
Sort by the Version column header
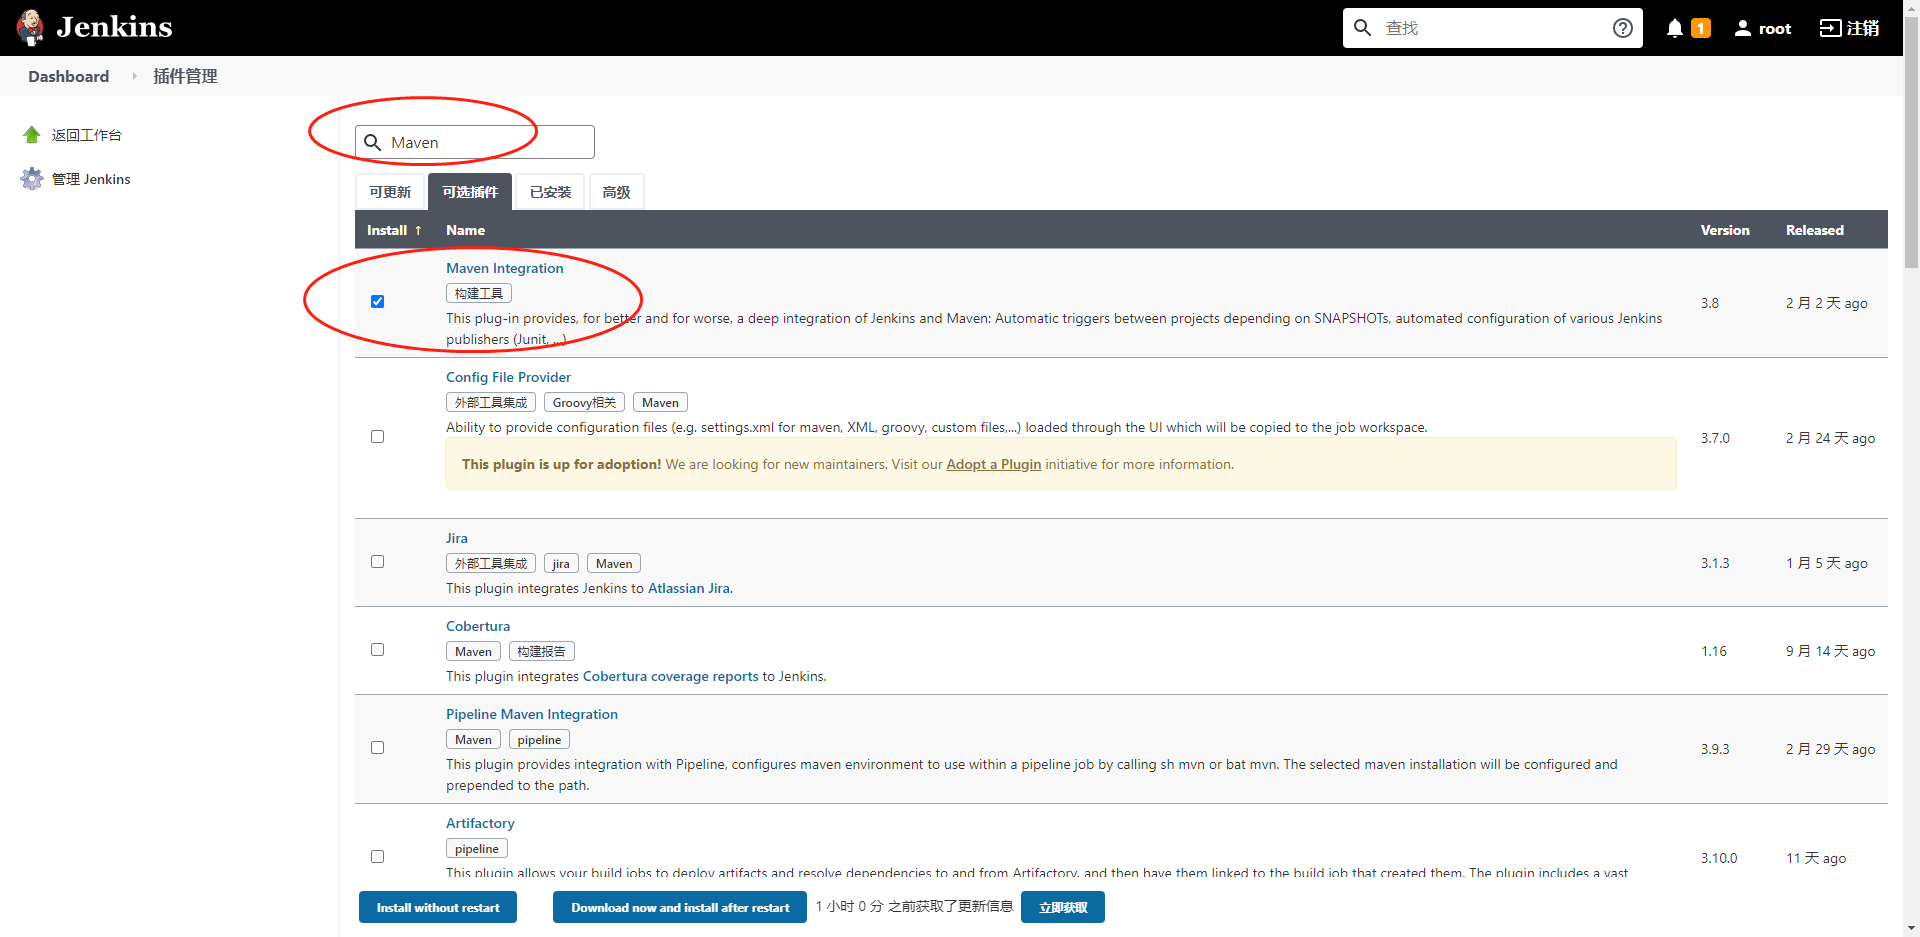[x=1725, y=230]
